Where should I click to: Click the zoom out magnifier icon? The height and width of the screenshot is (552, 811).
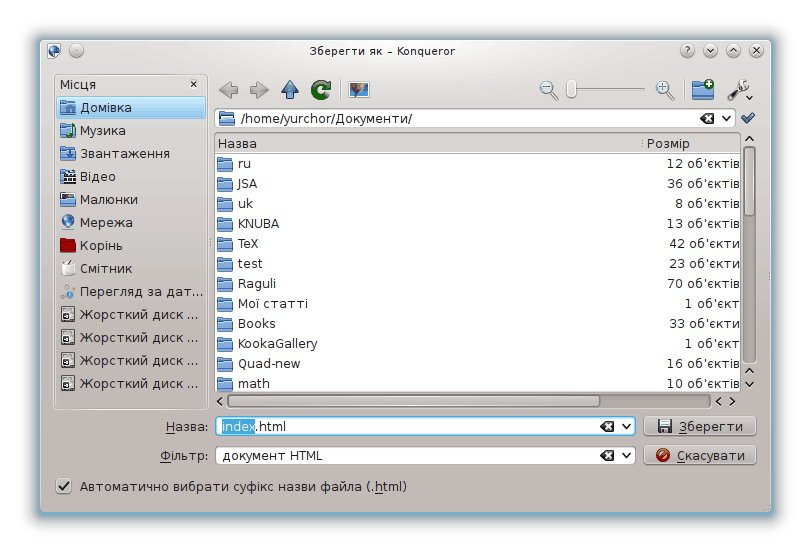[x=549, y=90]
